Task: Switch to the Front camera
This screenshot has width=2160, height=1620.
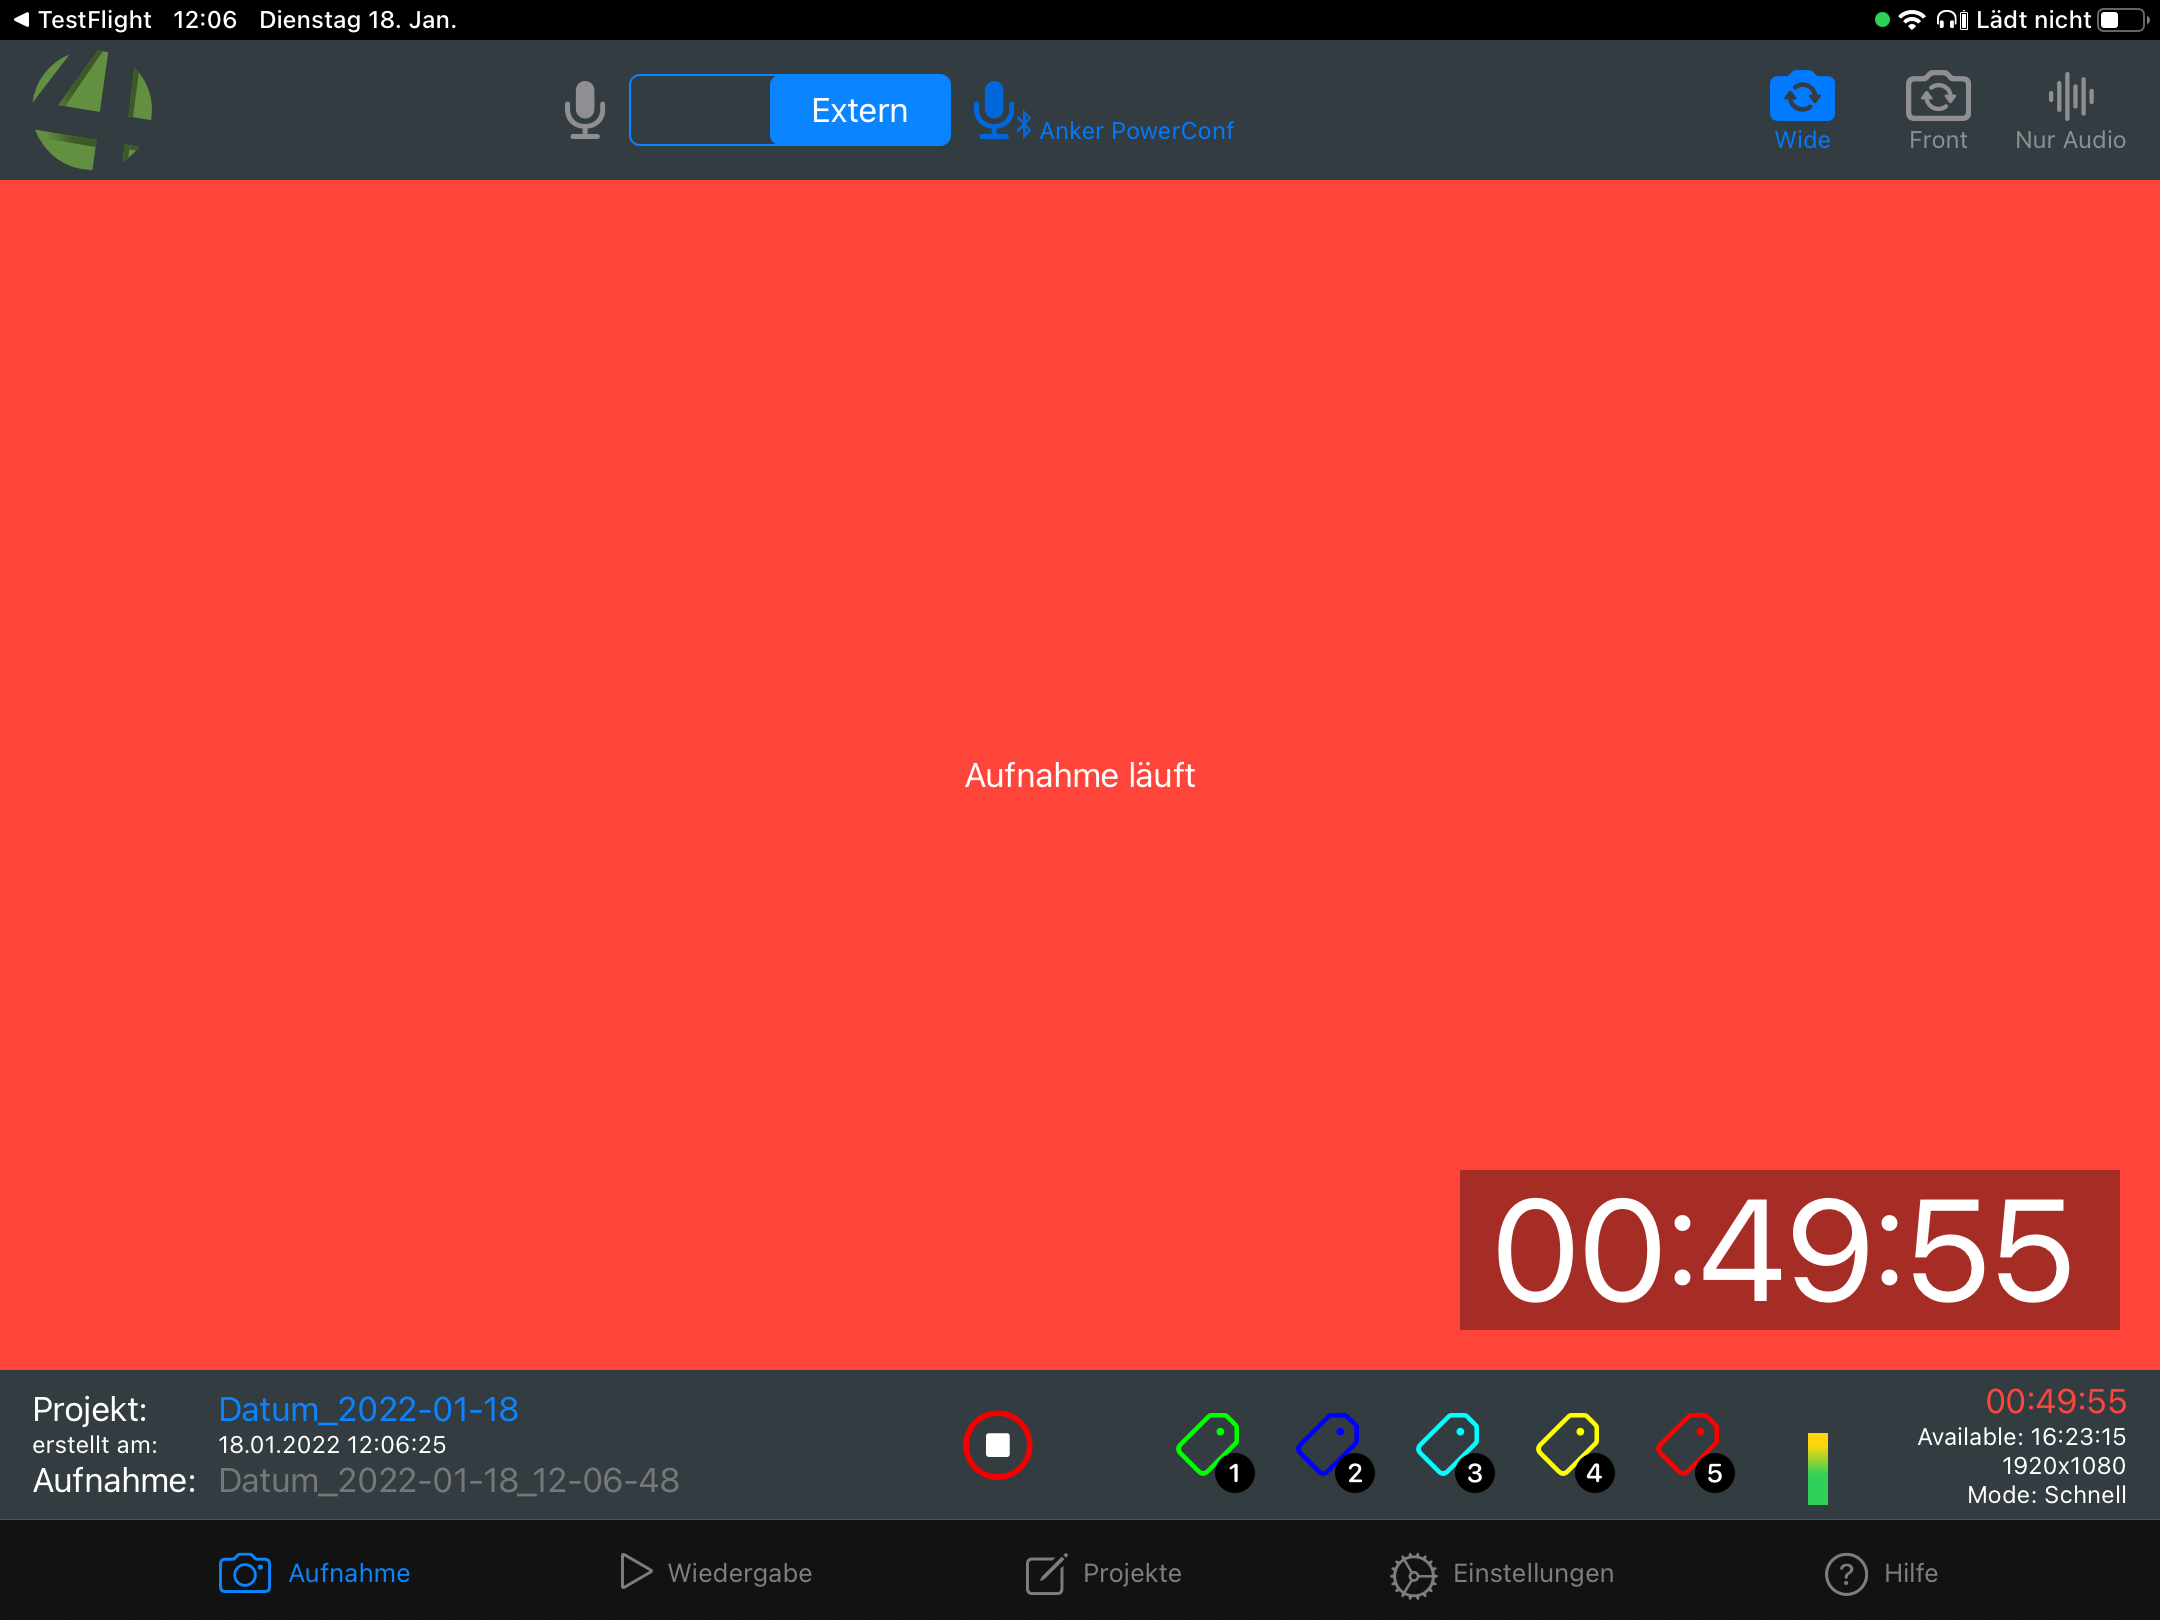Action: pyautogui.click(x=1937, y=97)
